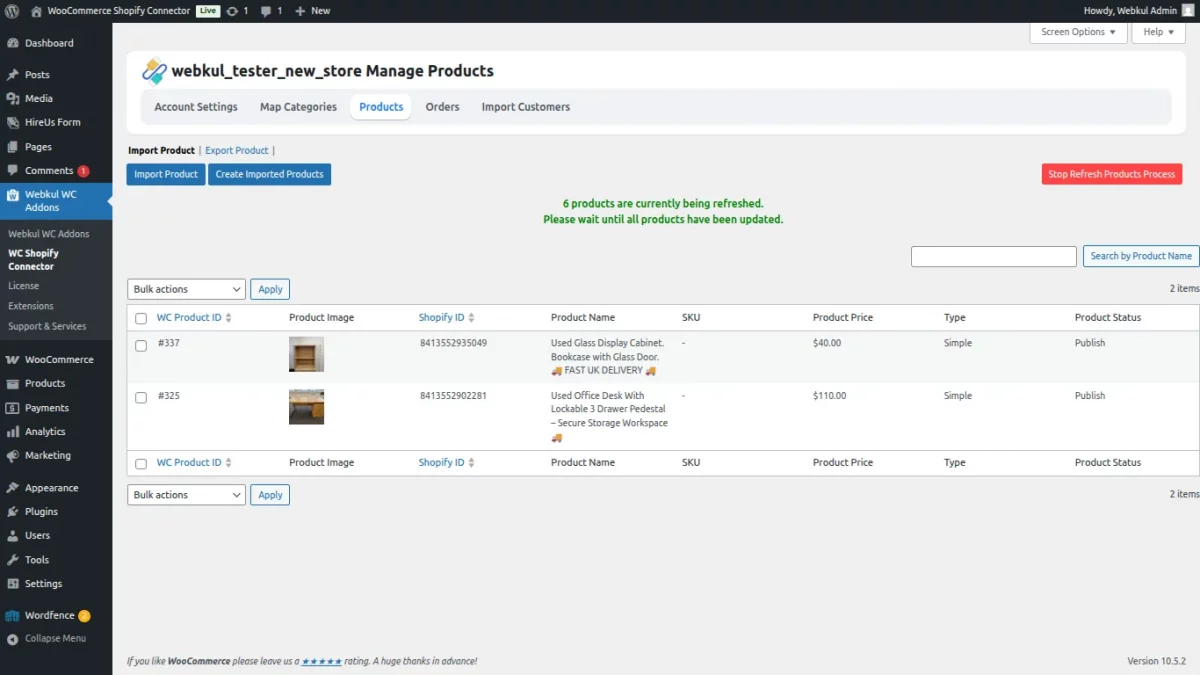Open the Help dropdown
Viewport: 1200px width, 675px height.
click(x=1157, y=32)
